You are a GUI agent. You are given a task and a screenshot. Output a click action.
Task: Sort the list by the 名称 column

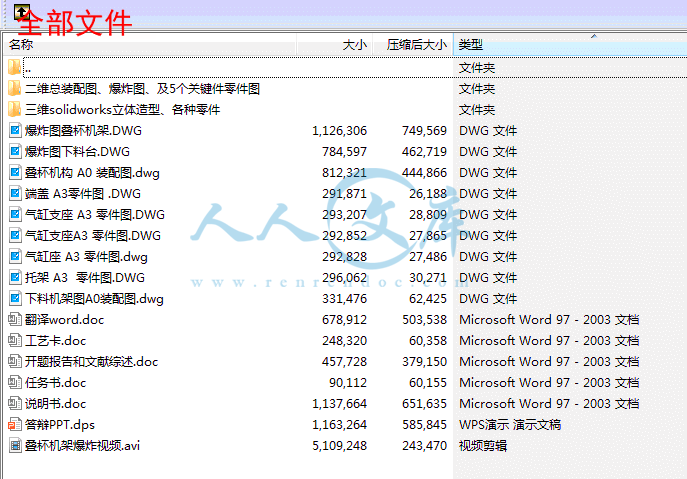click(x=150, y=45)
